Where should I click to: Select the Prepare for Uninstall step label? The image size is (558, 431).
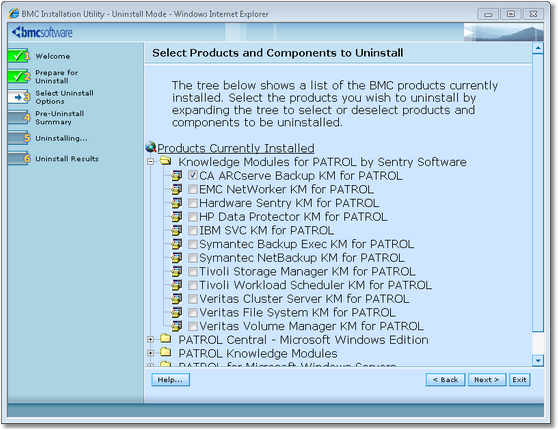click(x=57, y=77)
